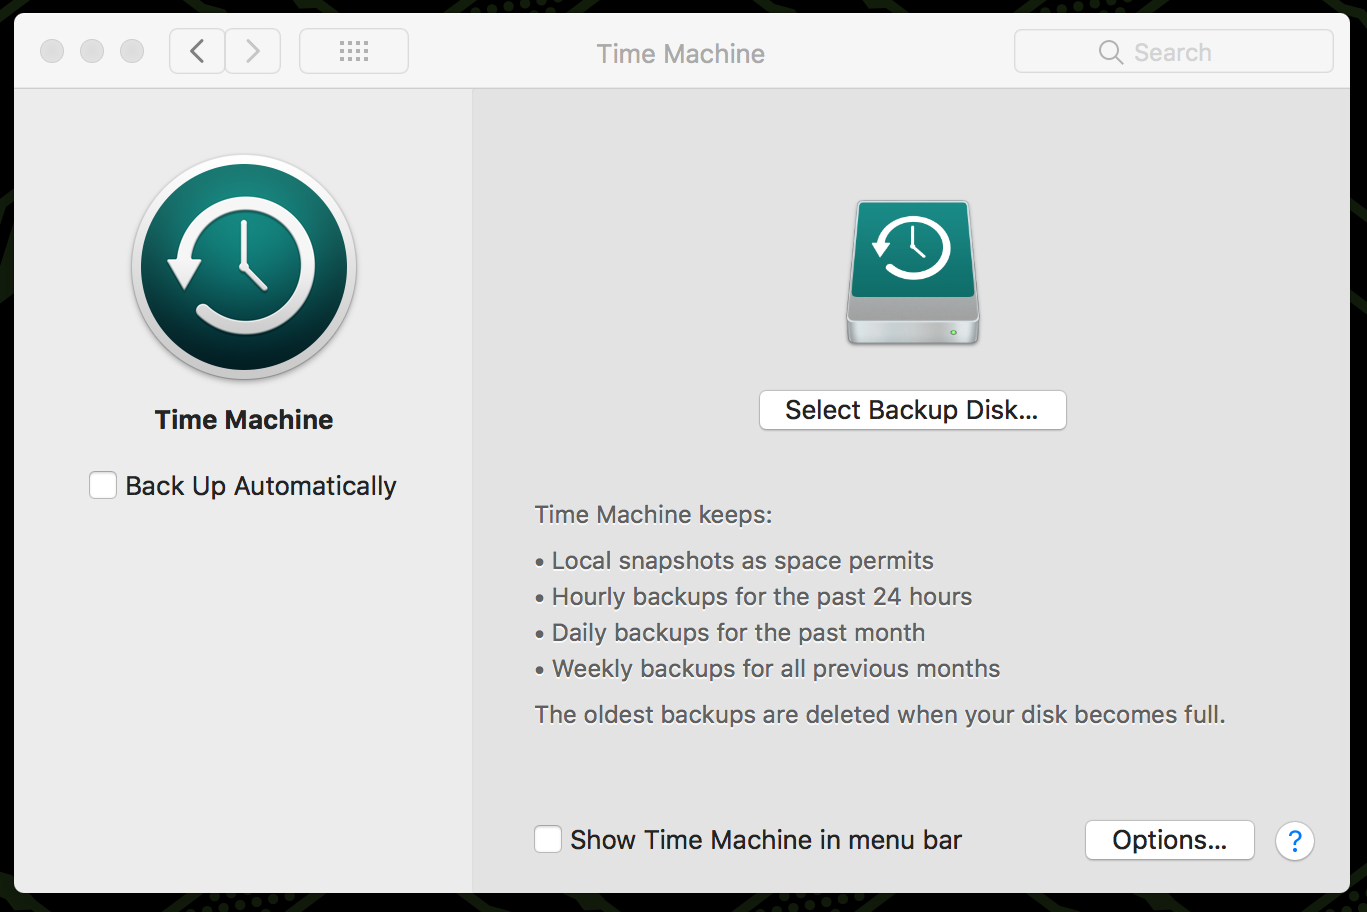Minimize the window with the middle button
Screen dimensions: 1367x912
(92, 51)
